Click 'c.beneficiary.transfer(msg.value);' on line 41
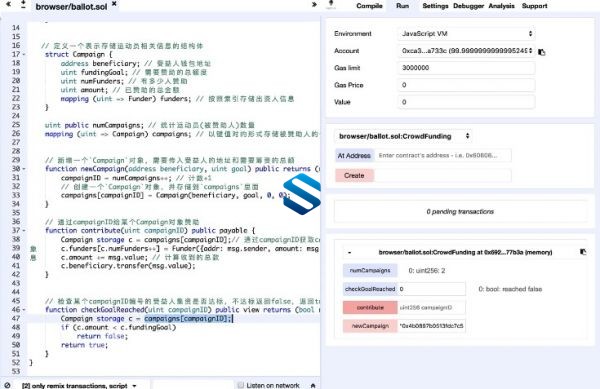Image resolution: width=600 pixels, height=389 pixels. pyautogui.click(x=128, y=265)
